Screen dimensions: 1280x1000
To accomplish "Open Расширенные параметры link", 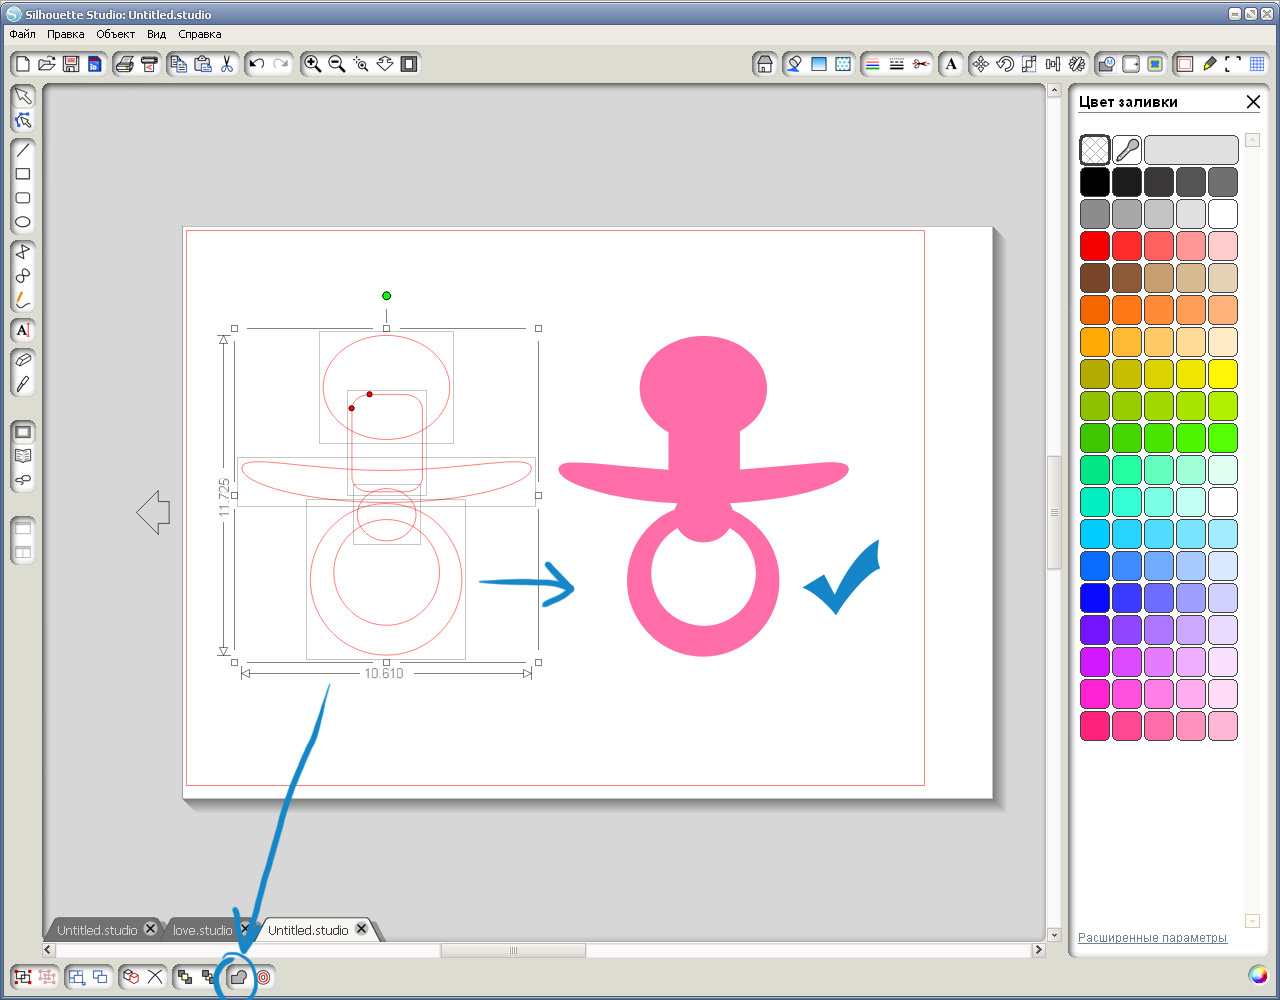I will click(1152, 938).
